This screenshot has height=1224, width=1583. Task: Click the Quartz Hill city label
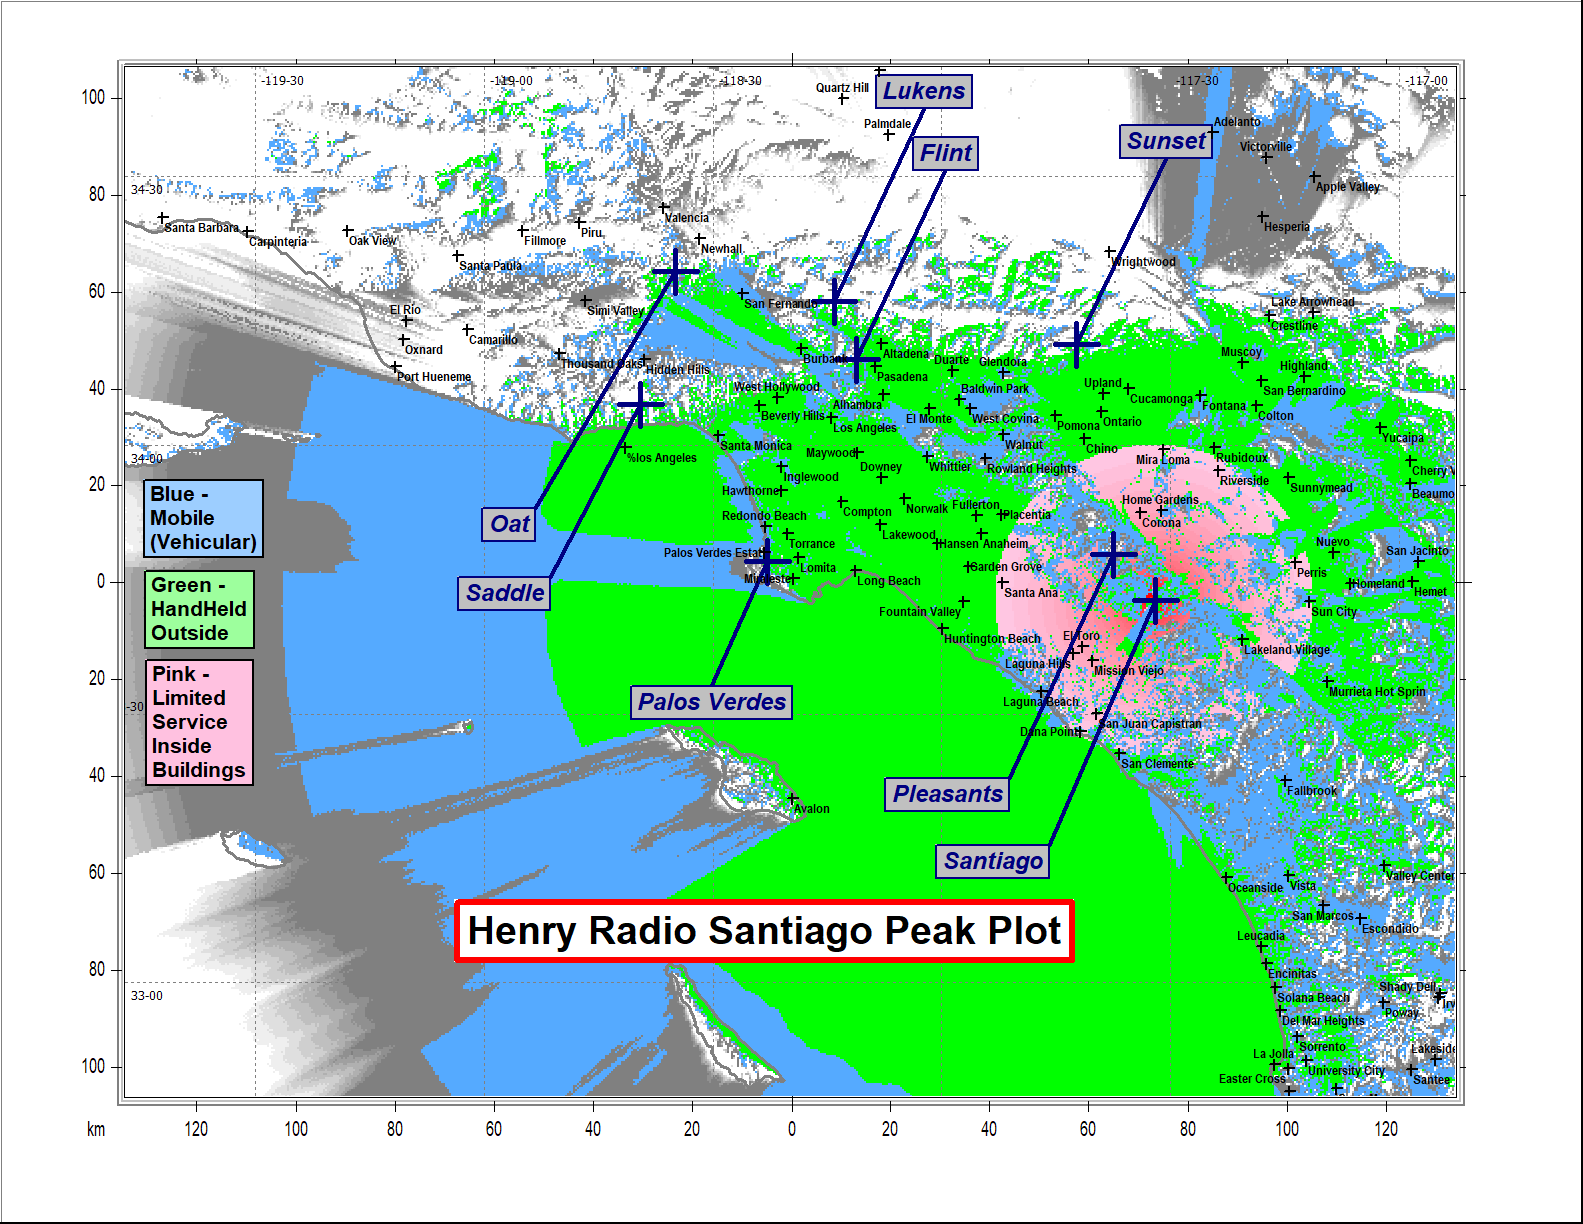[x=842, y=88]
